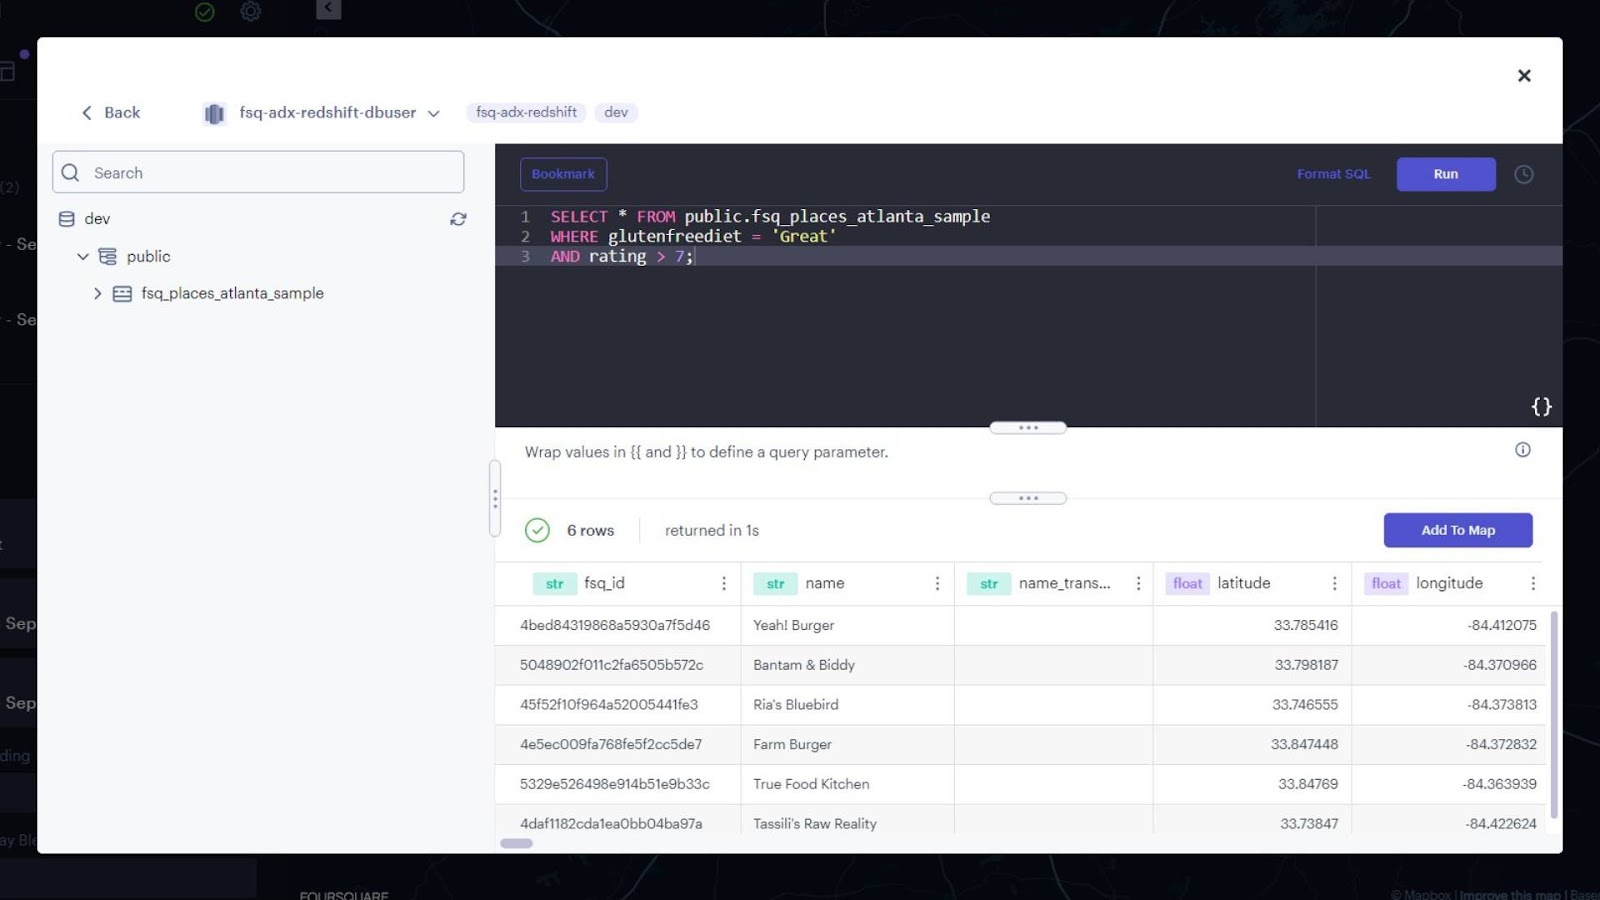This screenshot has width=1600, height=900.
Task: Select the Ria's Bluebird cell
Action: point(847,705)
